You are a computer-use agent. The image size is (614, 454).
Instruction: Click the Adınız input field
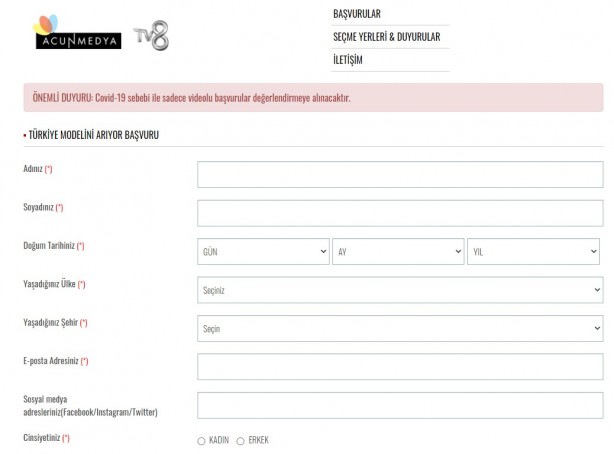[x=400, y=174]
